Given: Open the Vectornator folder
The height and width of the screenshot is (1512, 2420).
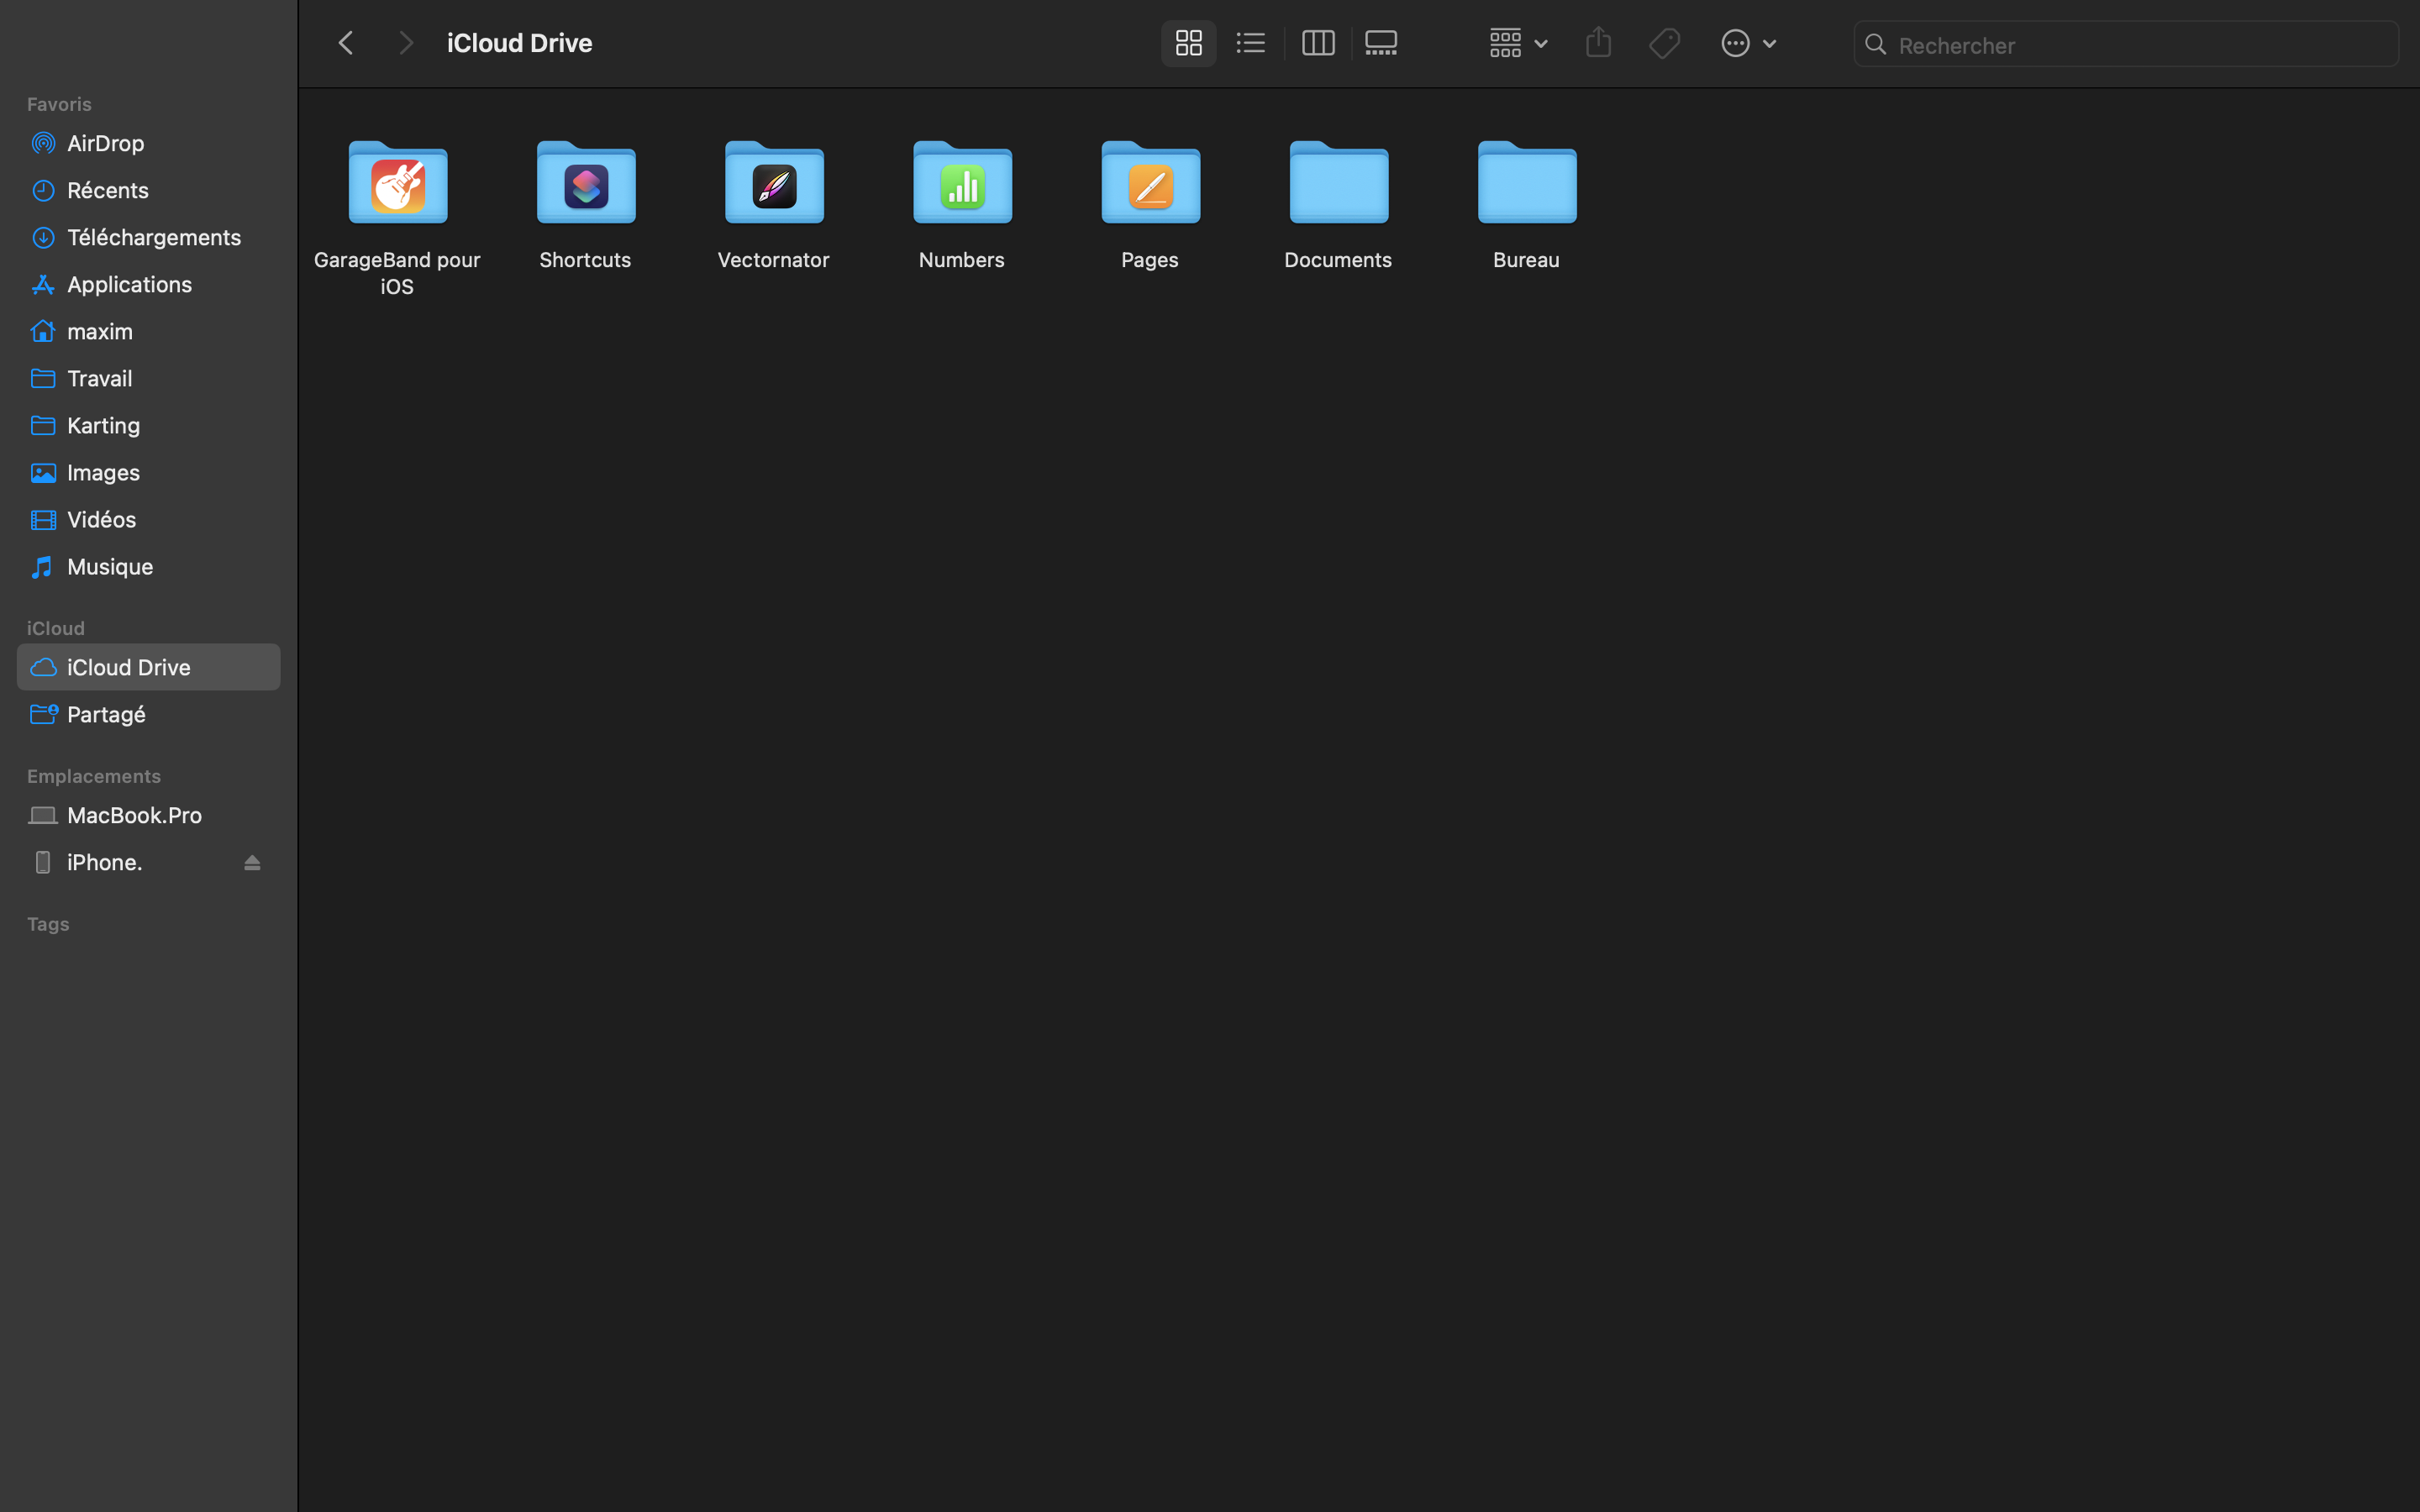Looking at the screenshot, I should pos(774,185).
